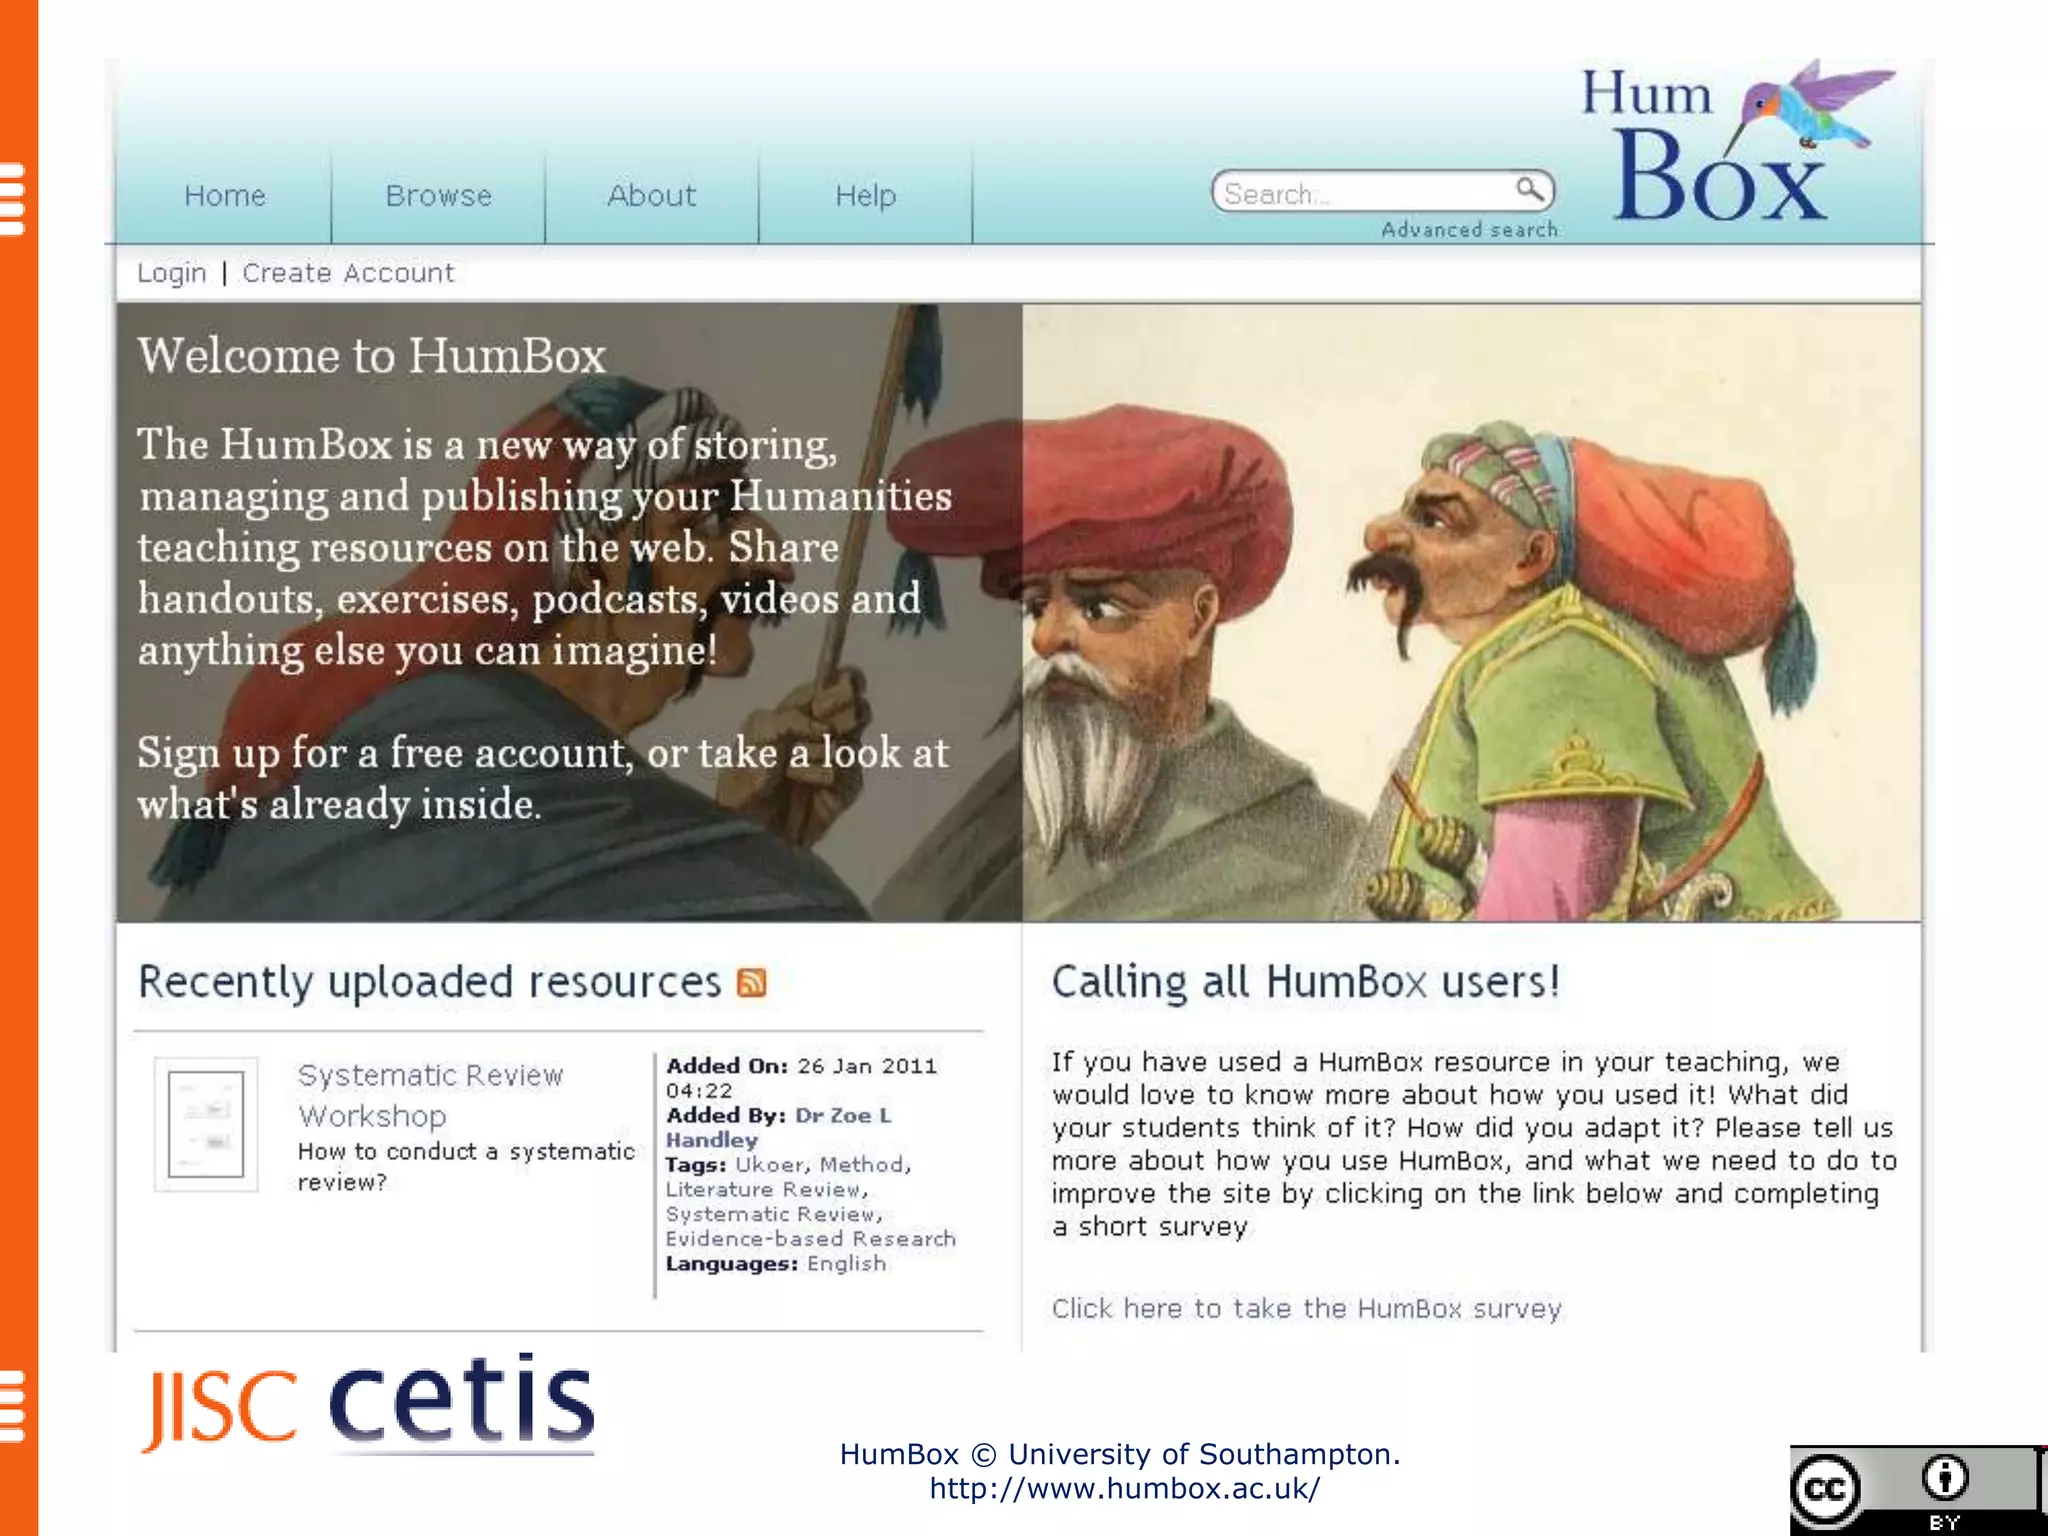Select the Literature Review tag
Viewport: 2048px width, 1536px height.
coord(764,1189)
